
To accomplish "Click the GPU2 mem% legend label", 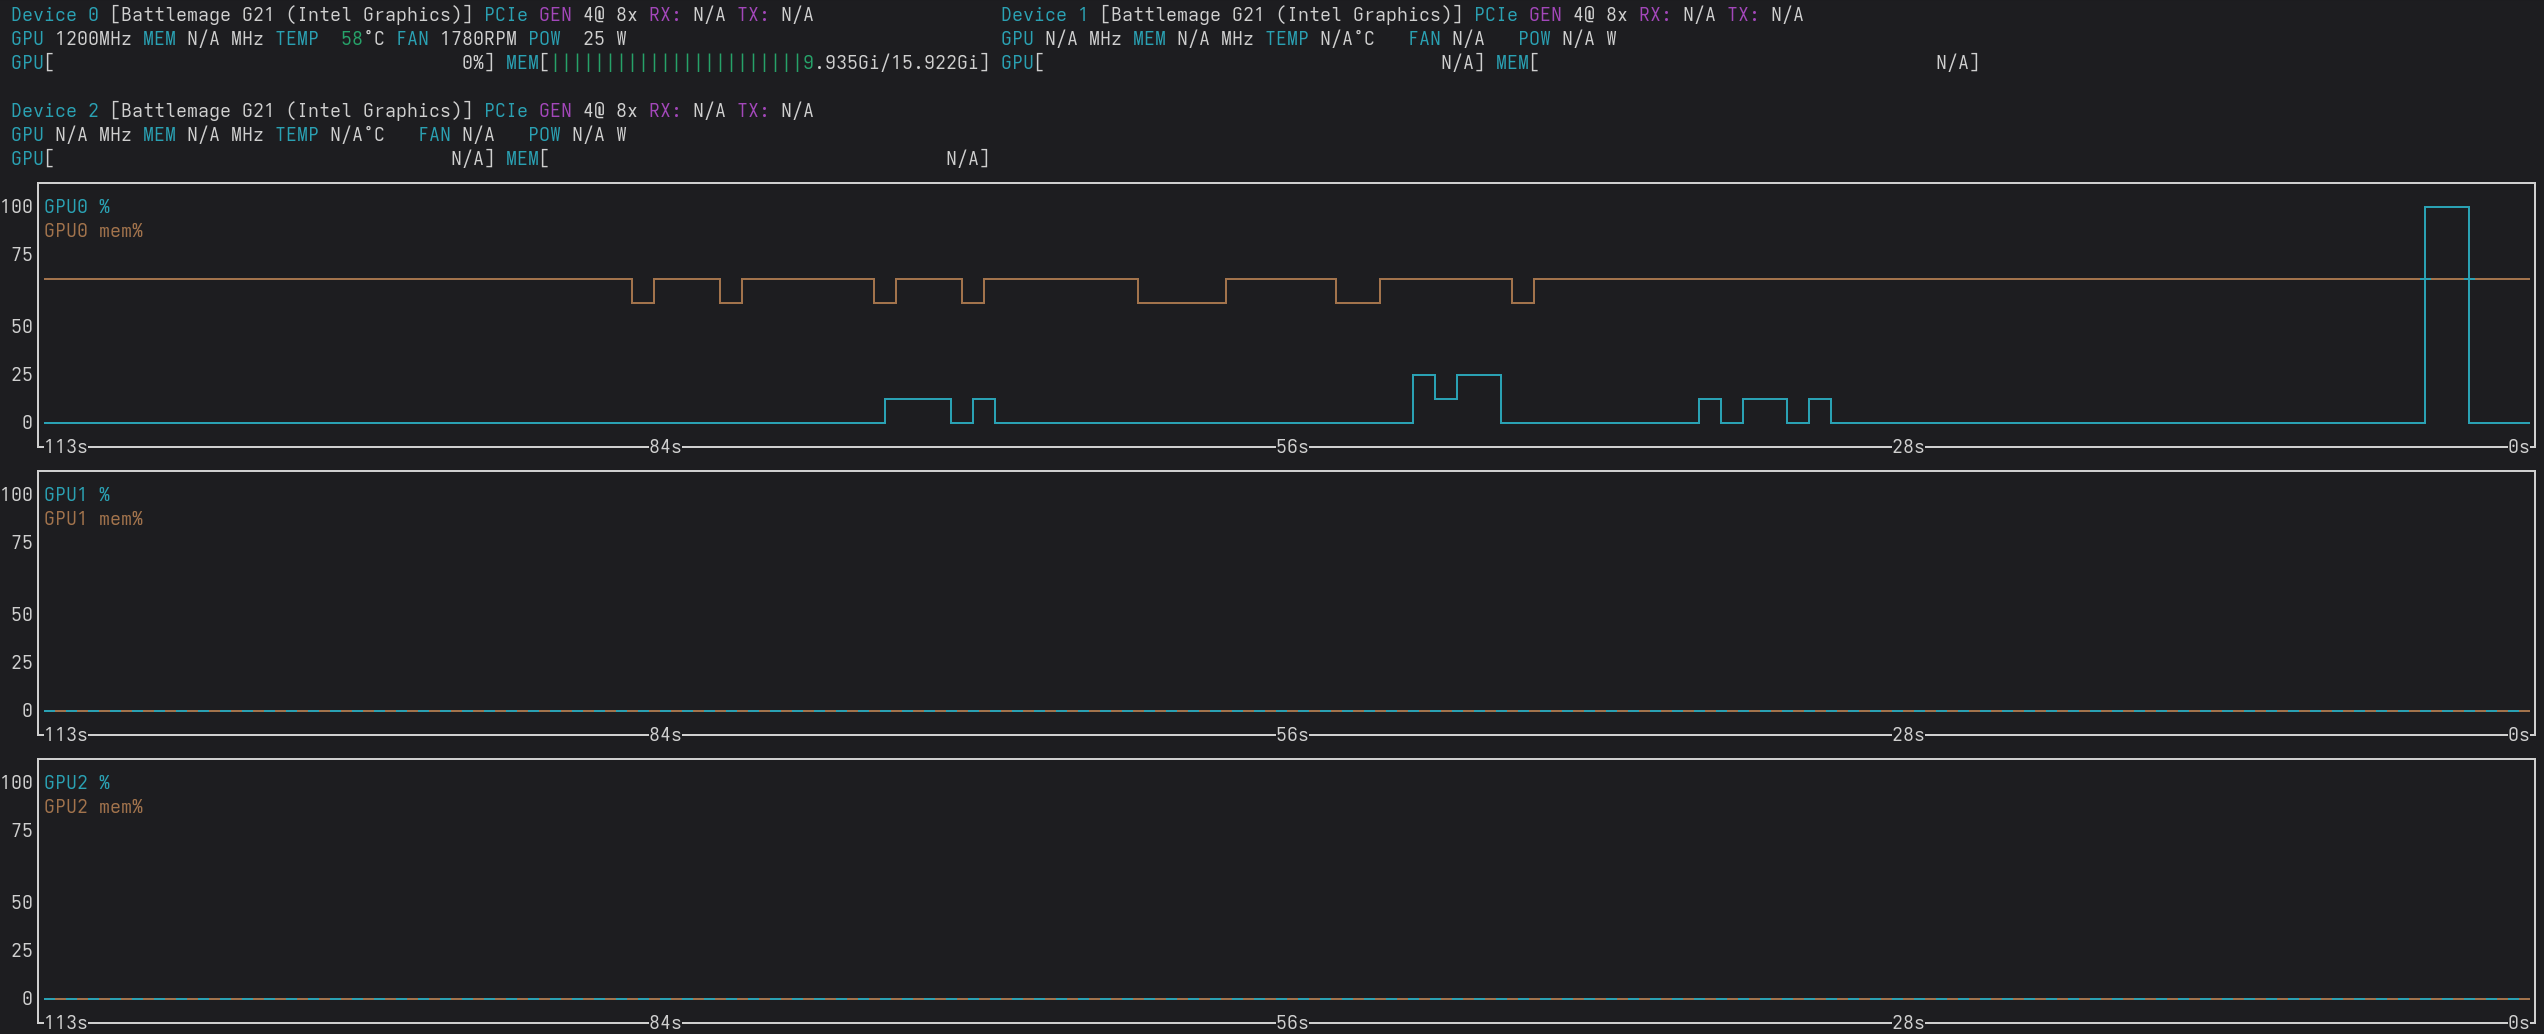I will point(93,807).
